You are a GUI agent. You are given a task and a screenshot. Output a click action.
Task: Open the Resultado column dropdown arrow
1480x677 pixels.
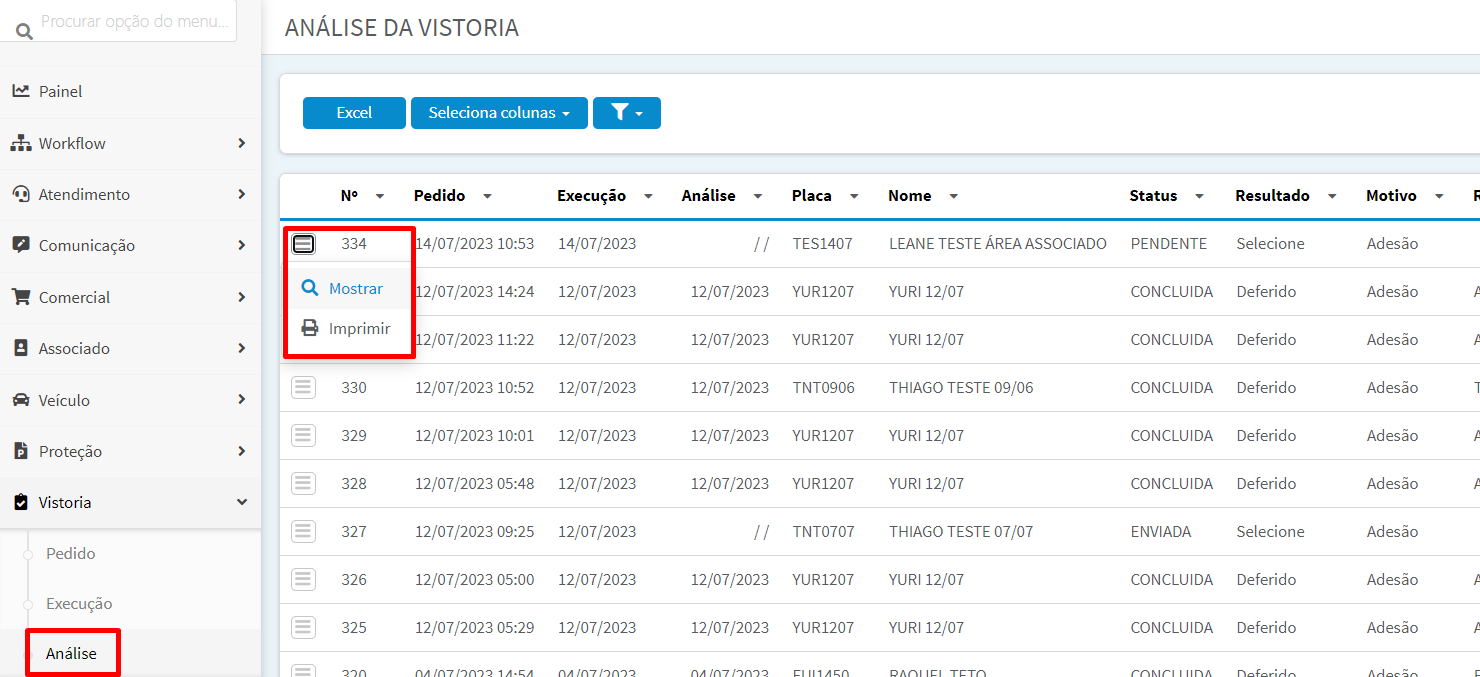[x=1332, y=197]
